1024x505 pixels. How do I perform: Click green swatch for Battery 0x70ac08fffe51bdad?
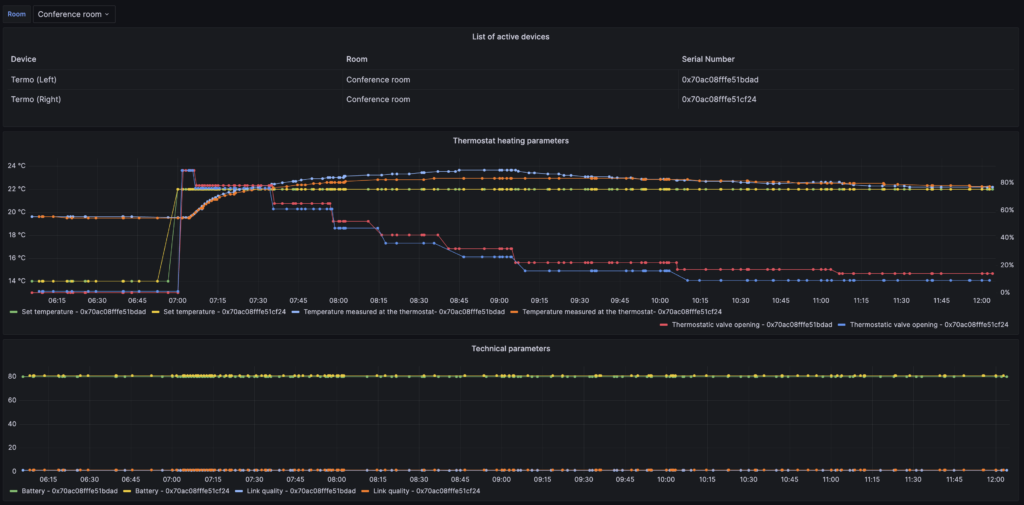click(x=12, y=491)
